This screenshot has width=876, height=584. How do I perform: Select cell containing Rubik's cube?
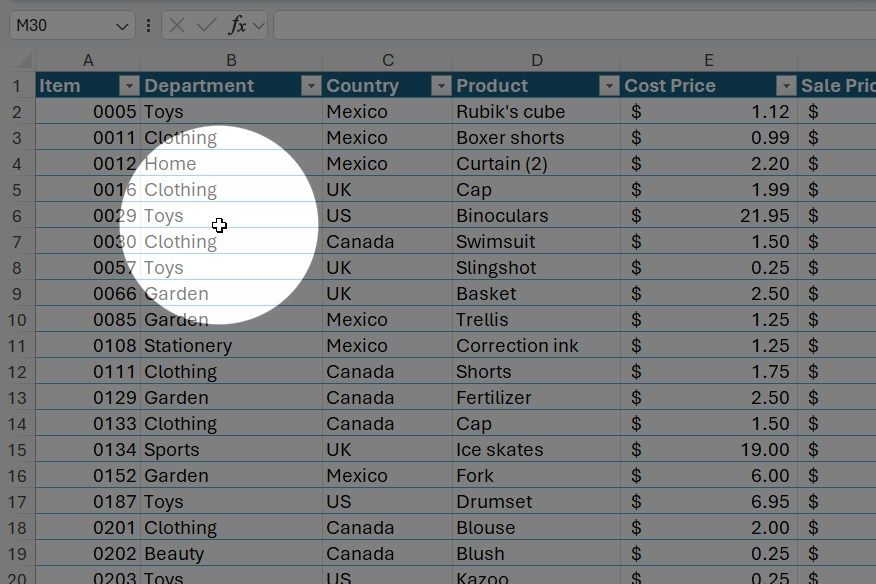pyautogui.click(x=536, y=112)
